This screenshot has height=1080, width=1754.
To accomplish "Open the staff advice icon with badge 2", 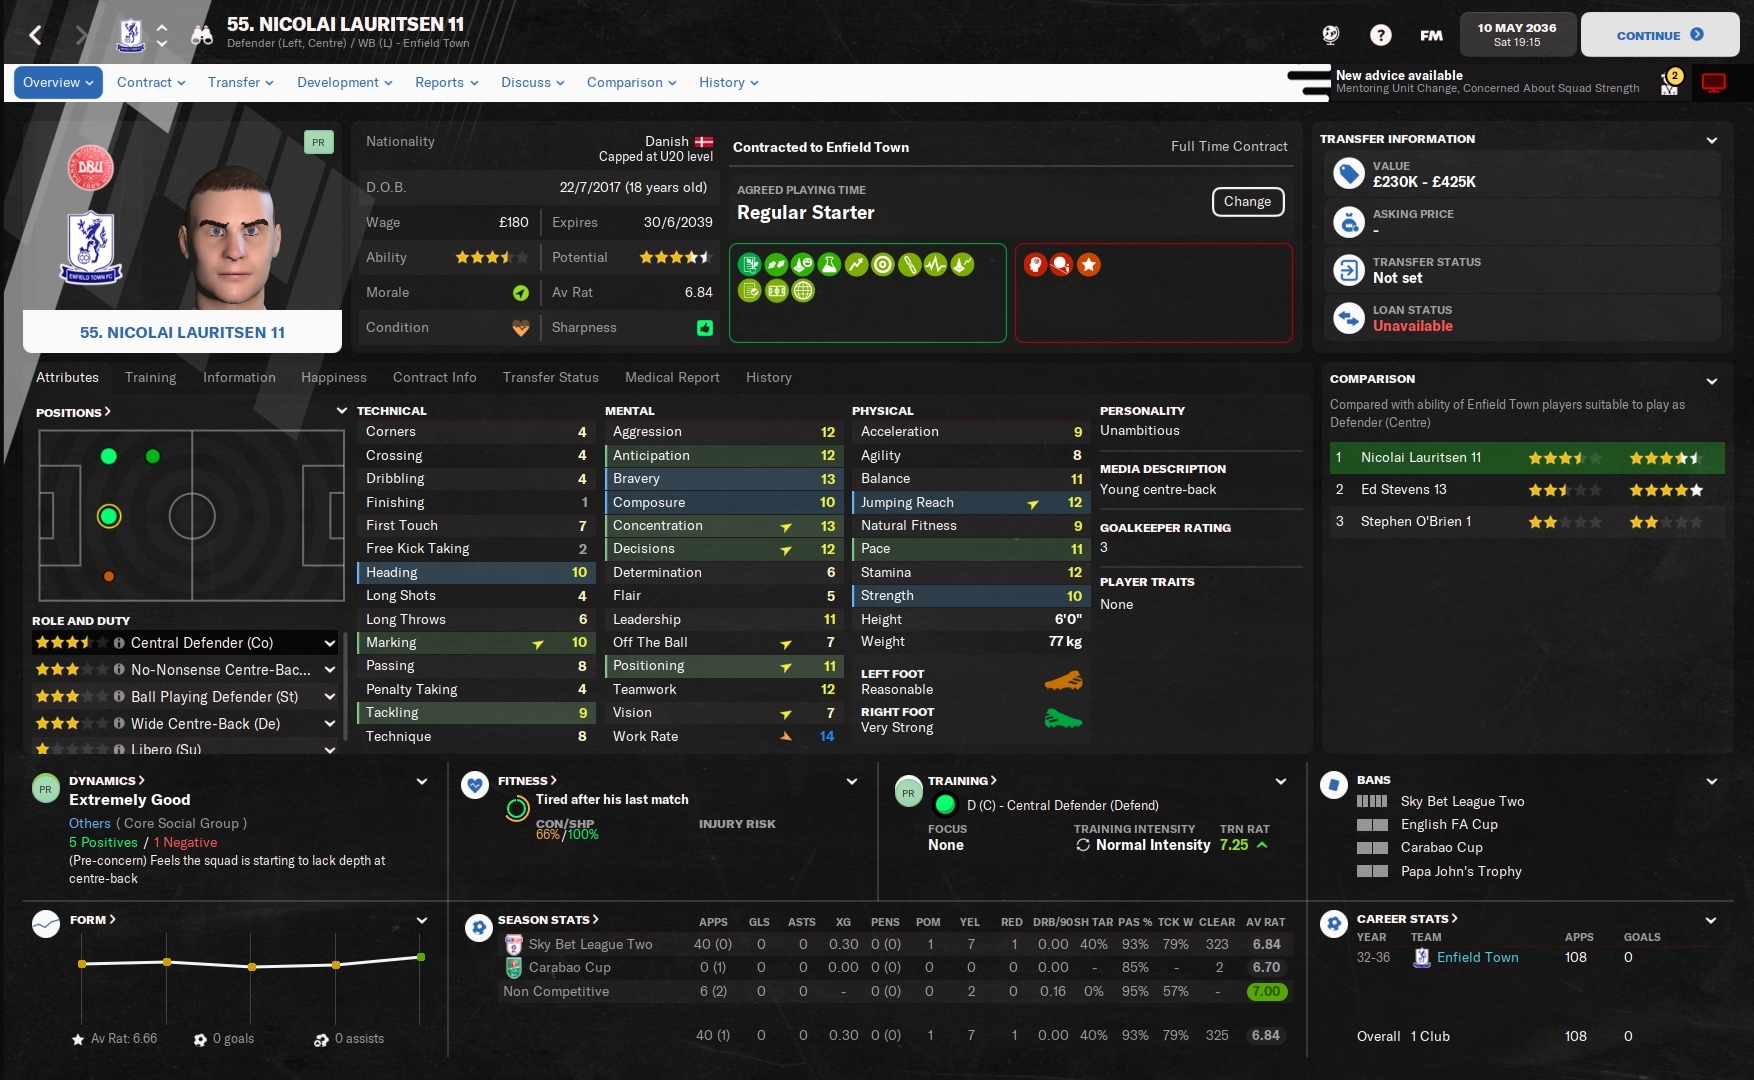I will [x=1671, y=82].
